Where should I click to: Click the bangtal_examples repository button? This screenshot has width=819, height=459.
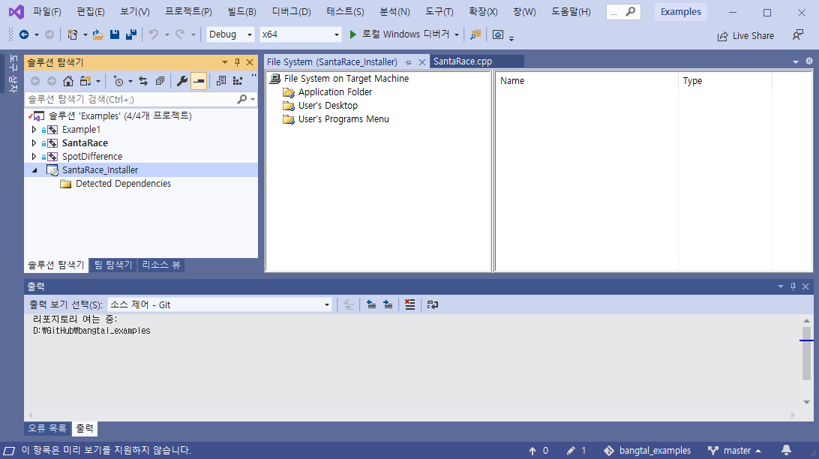pos(647,451)
